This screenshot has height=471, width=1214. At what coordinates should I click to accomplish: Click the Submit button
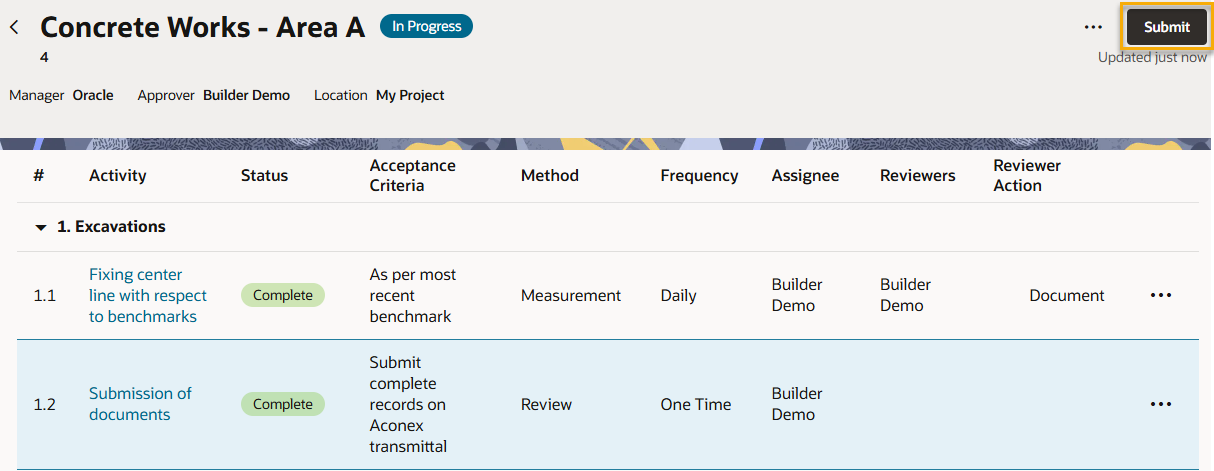[x=1166, y=27]
